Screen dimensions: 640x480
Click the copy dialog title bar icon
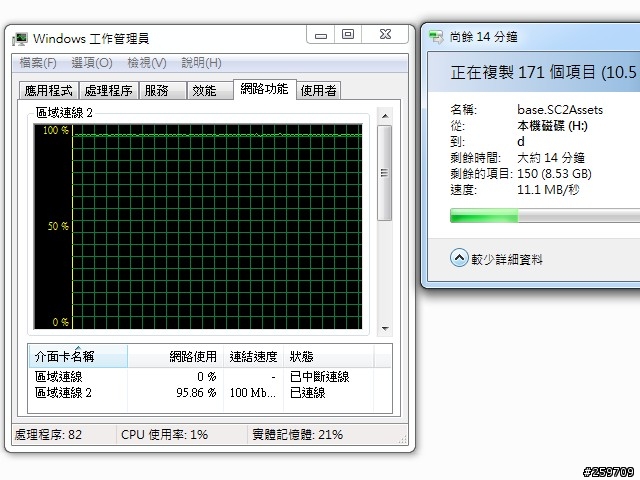(x=436, y=37)
